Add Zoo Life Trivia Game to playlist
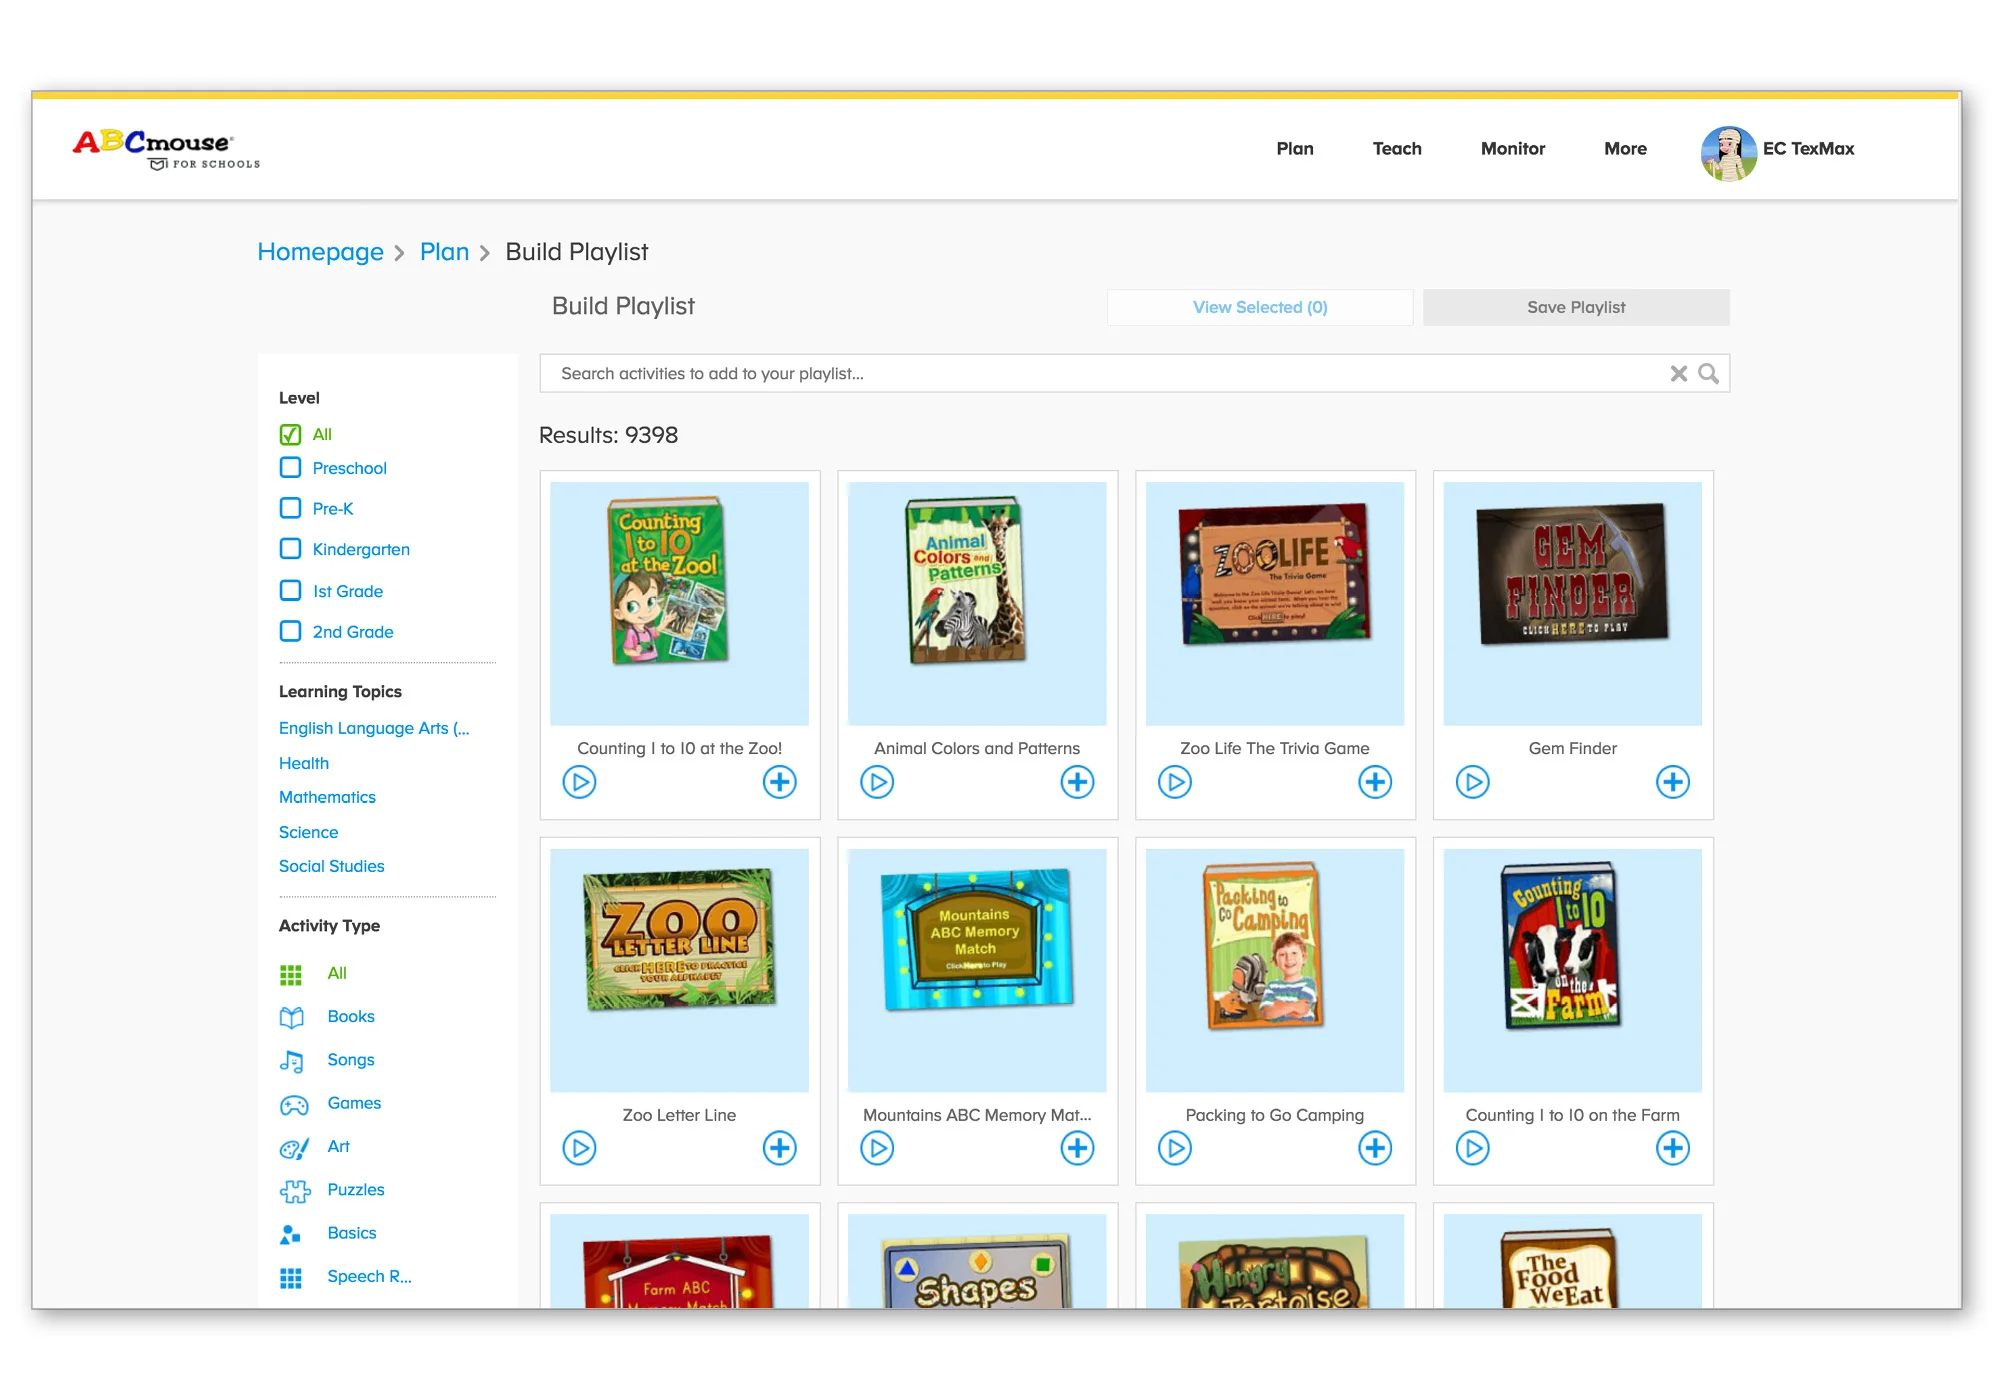Screen dimensions: 2000x1400 1375,782
